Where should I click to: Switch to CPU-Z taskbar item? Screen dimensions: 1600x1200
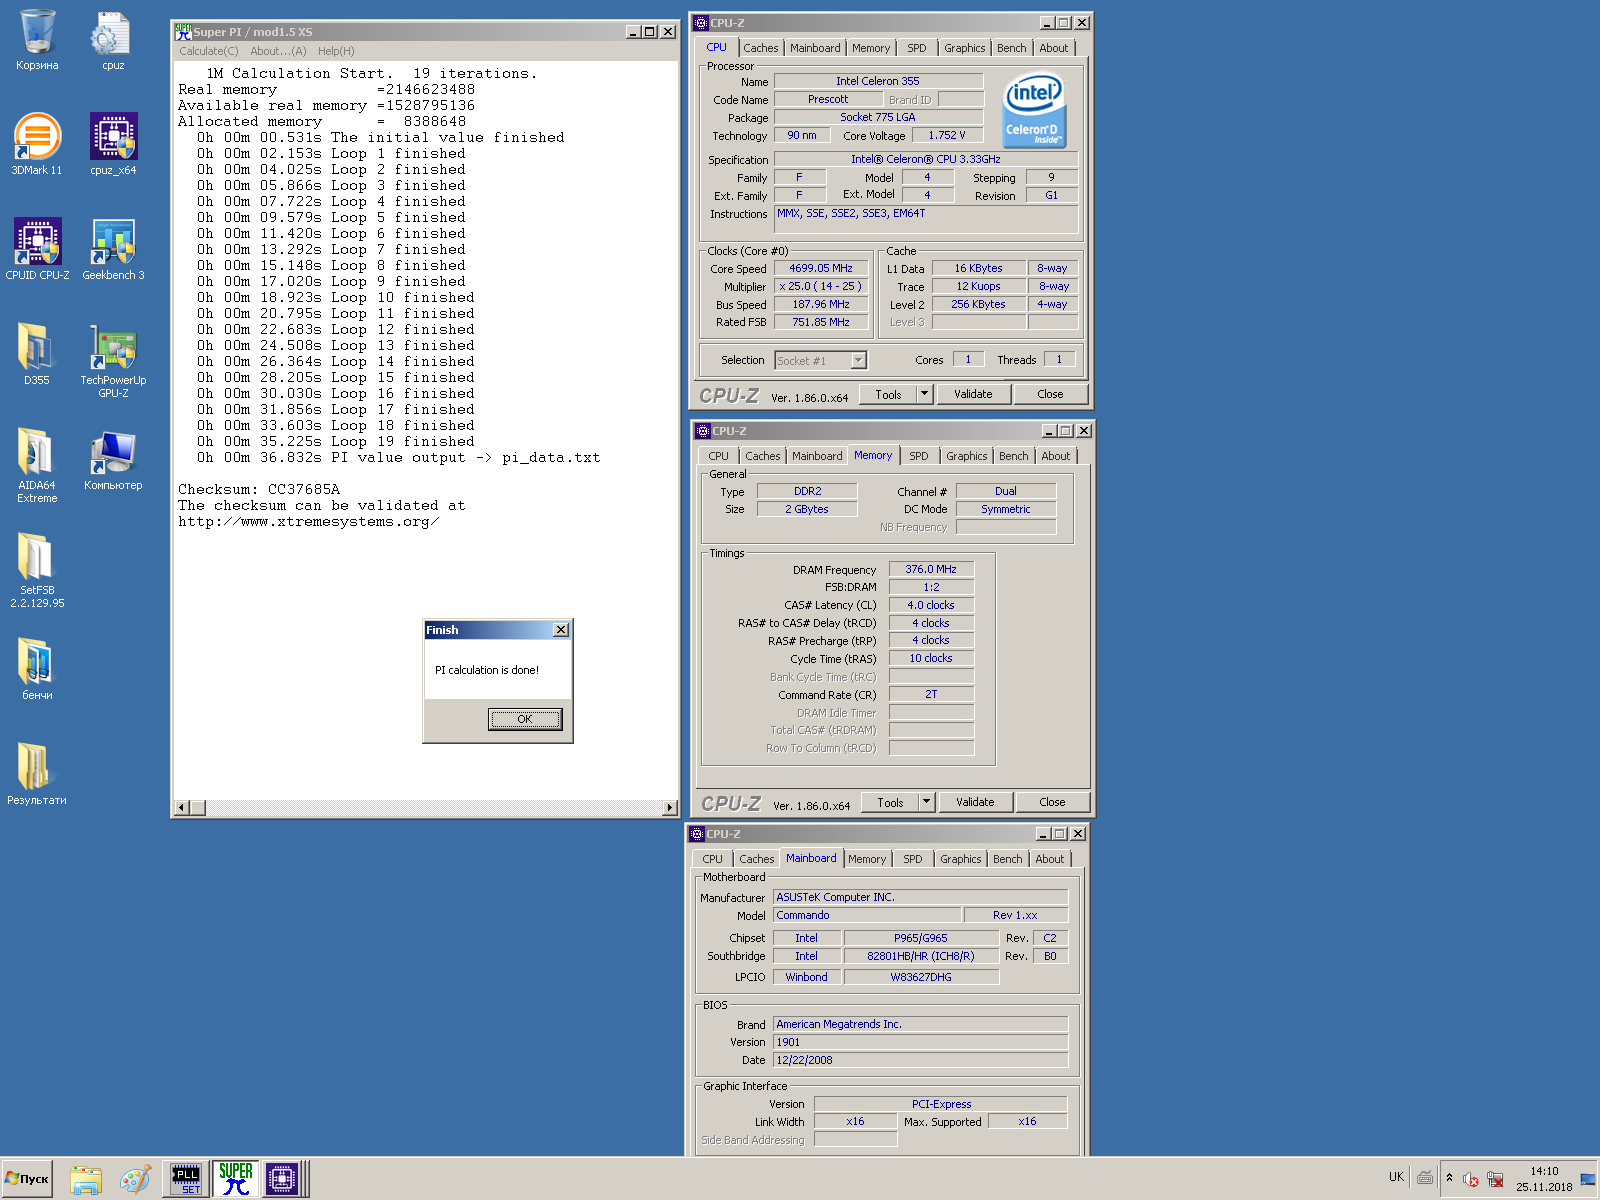click(x=282, y=1179)
